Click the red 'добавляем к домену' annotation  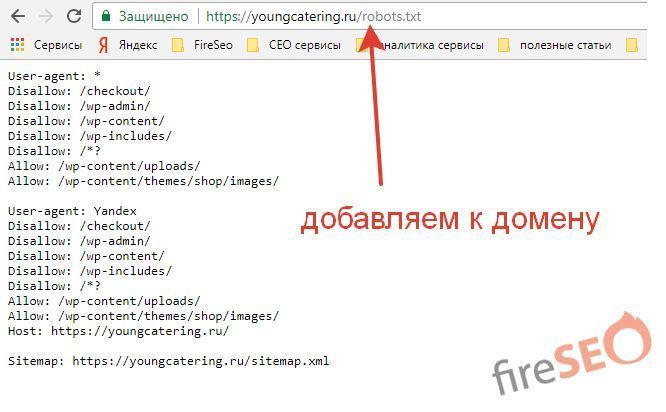[x=450, y=220]
